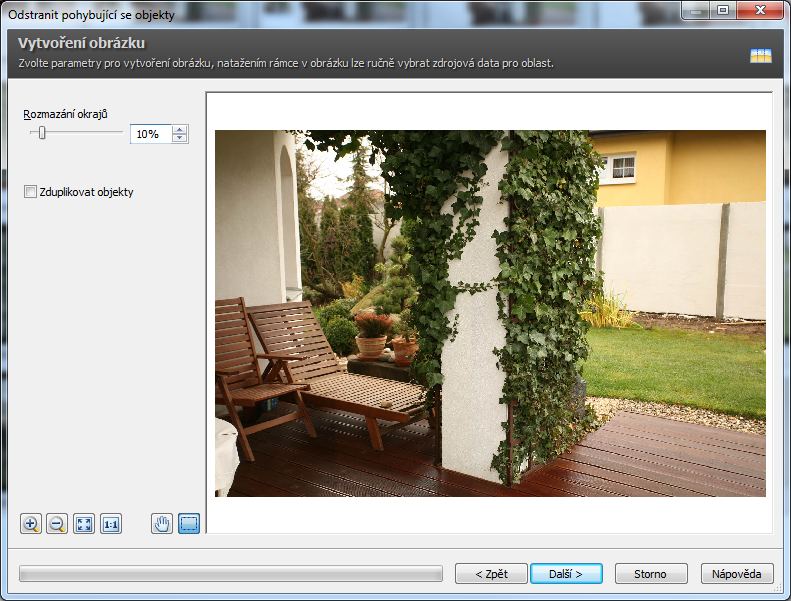Viewport: 791px width, 601px height.
Task: Click the progress bar at the bottom
Action: tap(230, 574)
